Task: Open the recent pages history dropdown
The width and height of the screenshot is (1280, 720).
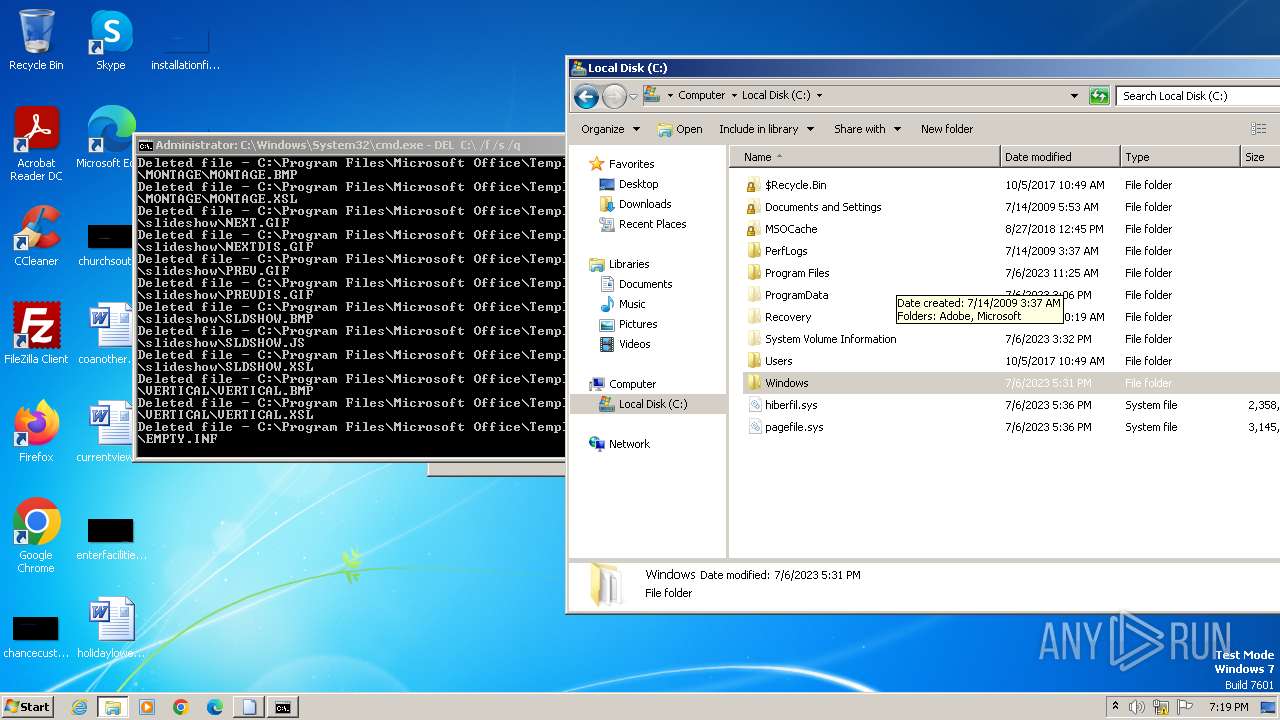Action: click(633, 97)
